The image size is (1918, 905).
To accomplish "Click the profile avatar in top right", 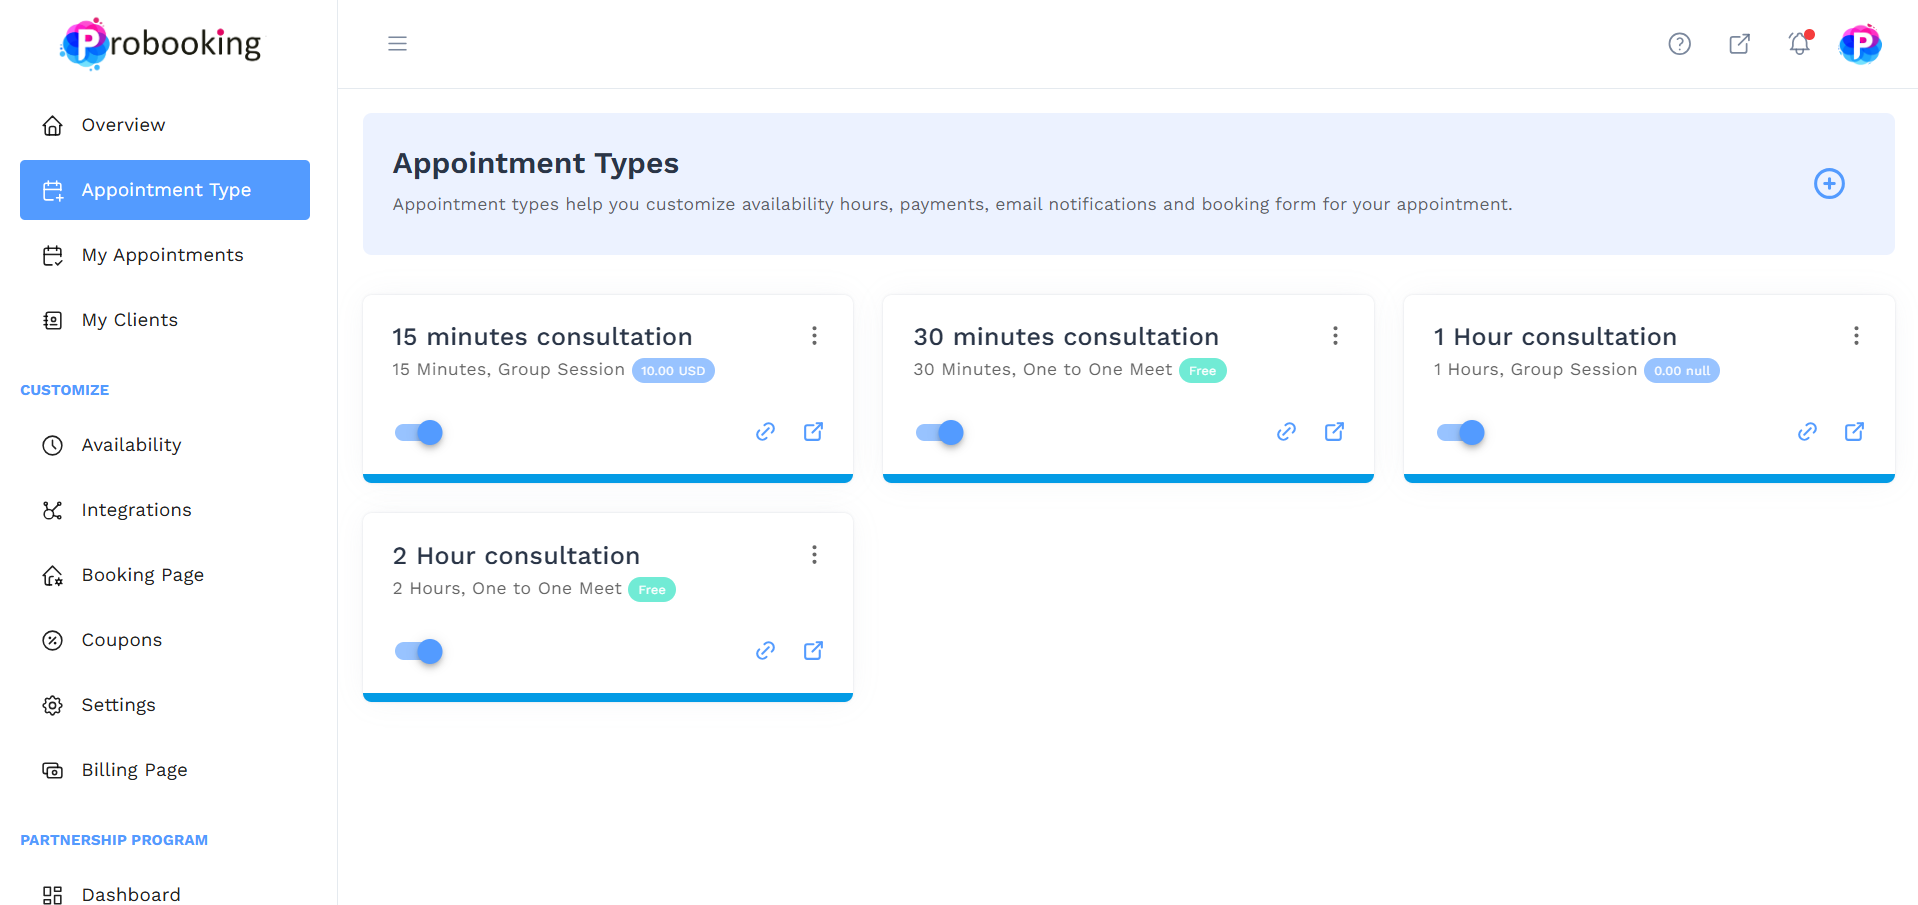I will click(x=1859, y=44).
